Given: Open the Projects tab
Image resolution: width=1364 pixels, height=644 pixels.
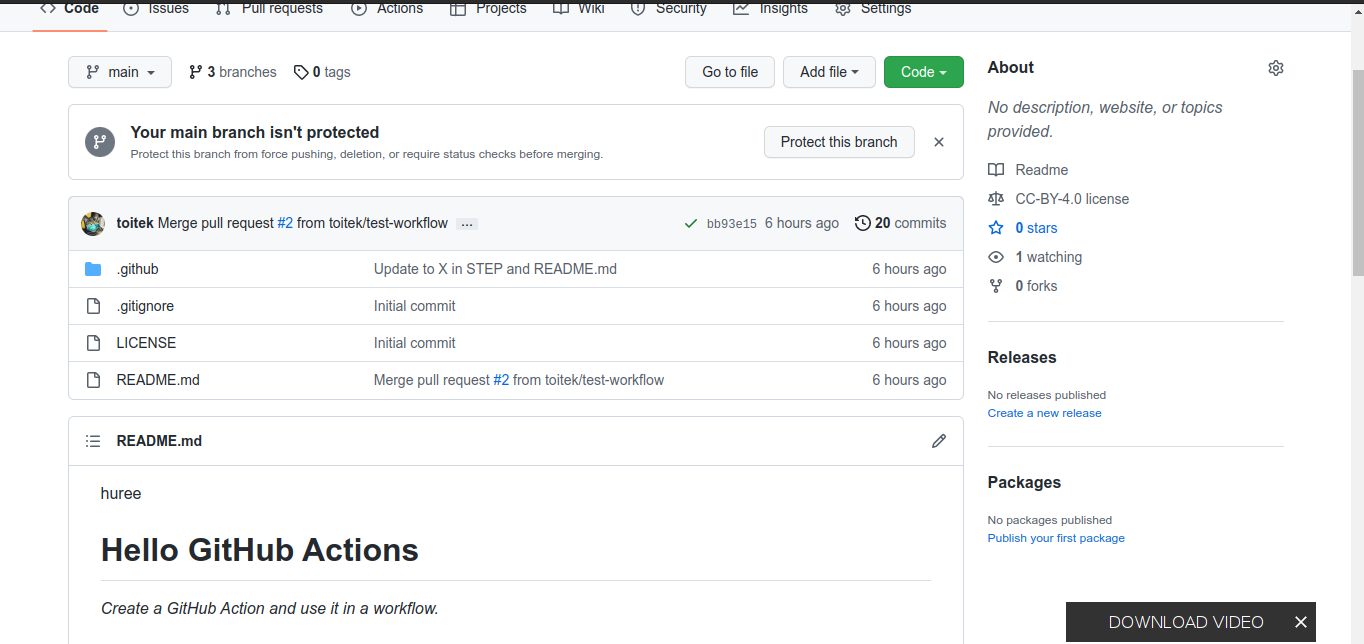Looking at the screenshot, I should tap(488, 9).
